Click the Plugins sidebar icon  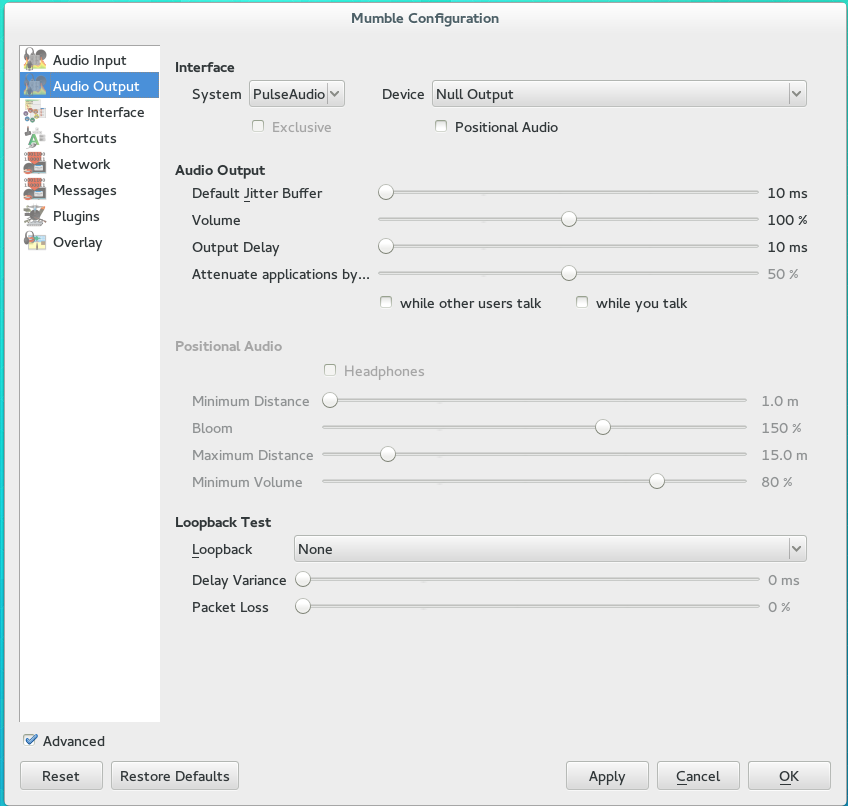coord(35,216)
